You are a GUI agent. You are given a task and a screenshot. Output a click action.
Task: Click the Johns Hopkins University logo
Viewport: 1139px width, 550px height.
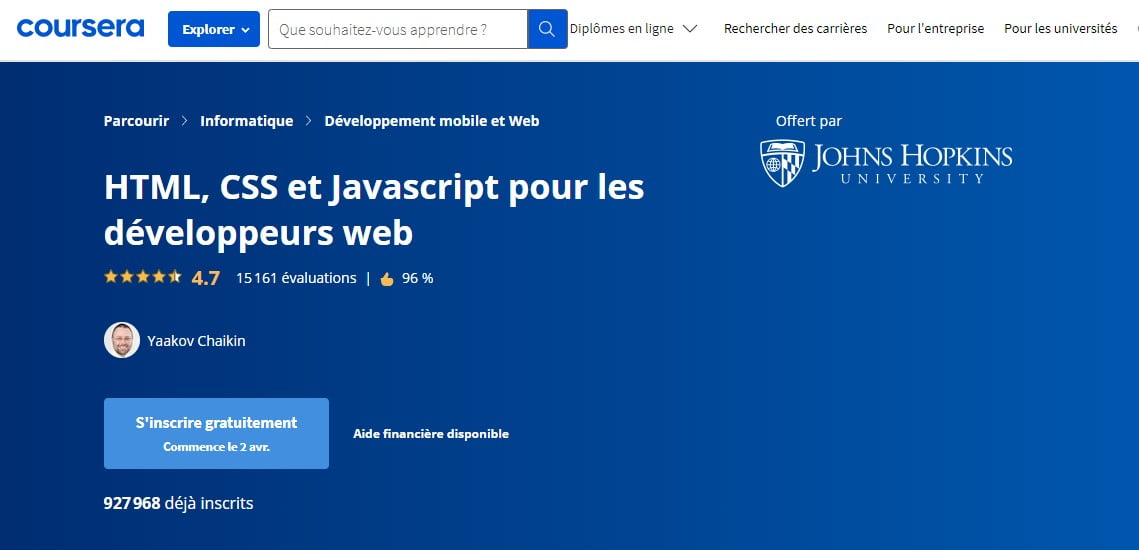click(886, 163)
